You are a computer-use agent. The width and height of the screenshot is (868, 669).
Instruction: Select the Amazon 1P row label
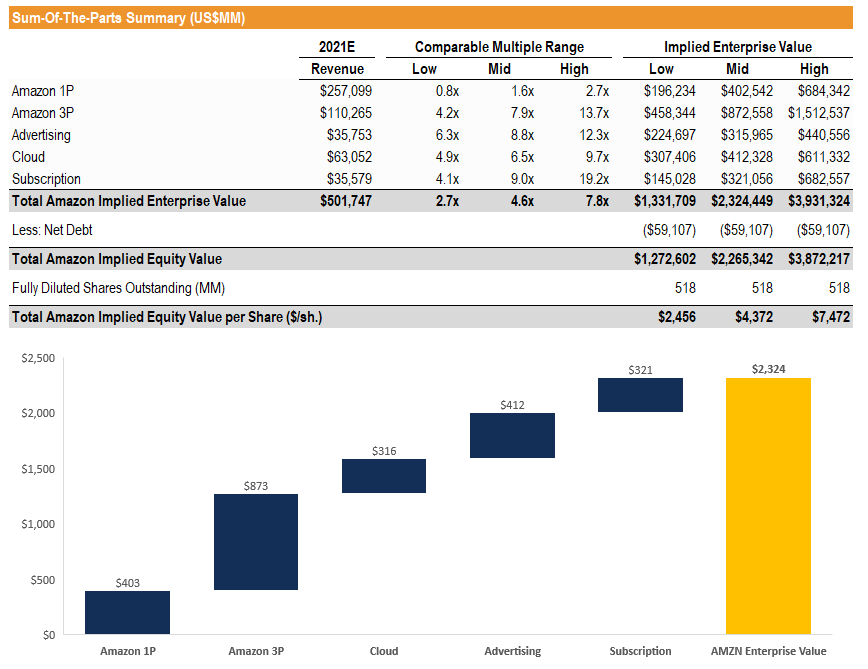click(43, 91)
